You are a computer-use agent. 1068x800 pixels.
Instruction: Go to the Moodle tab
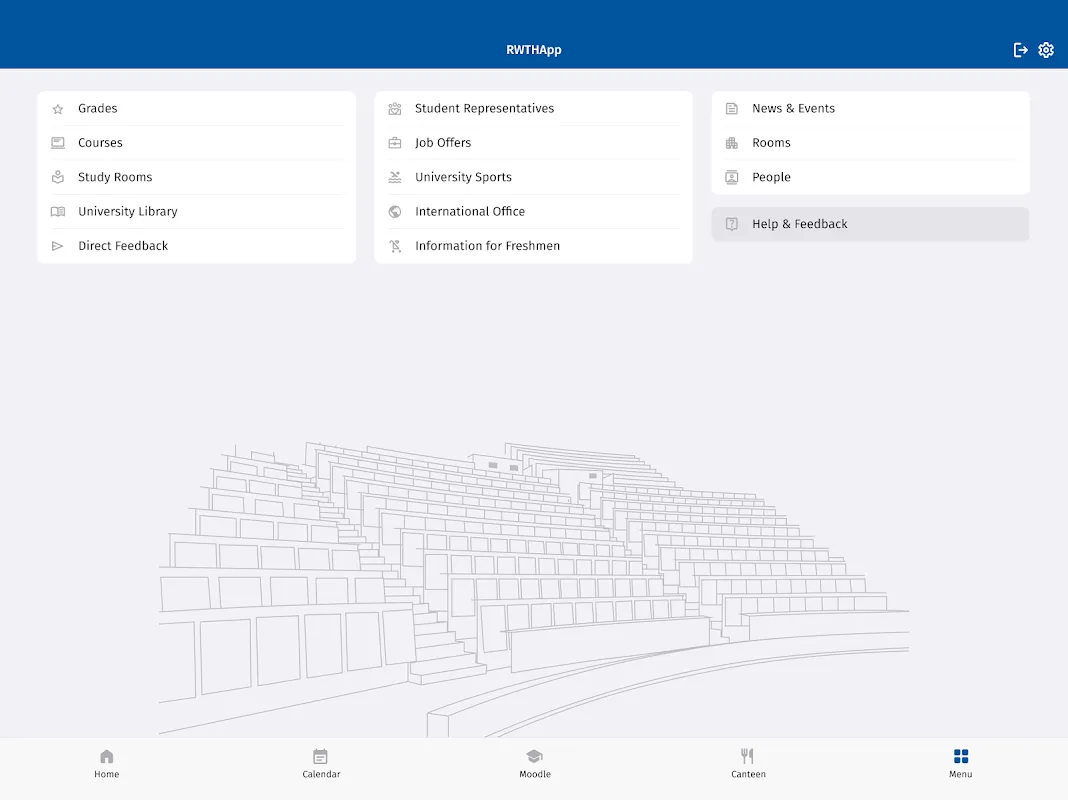click(x=535, y=763)
